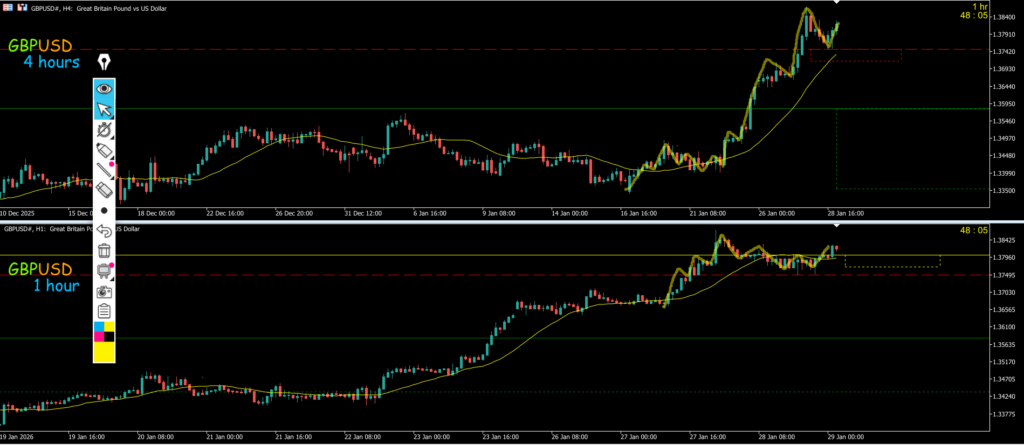Open the whiteboard screen icon with pink dot

coord(104,271)
